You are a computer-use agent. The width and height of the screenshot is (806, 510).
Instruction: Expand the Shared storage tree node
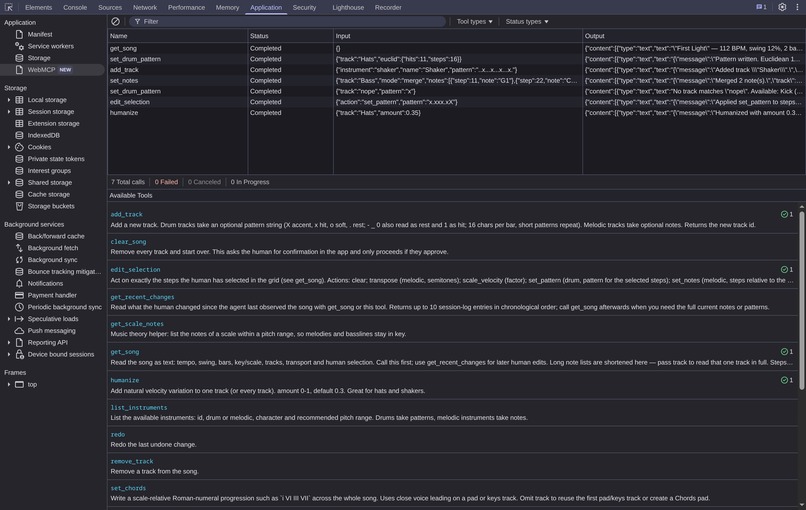click(9, 183)
